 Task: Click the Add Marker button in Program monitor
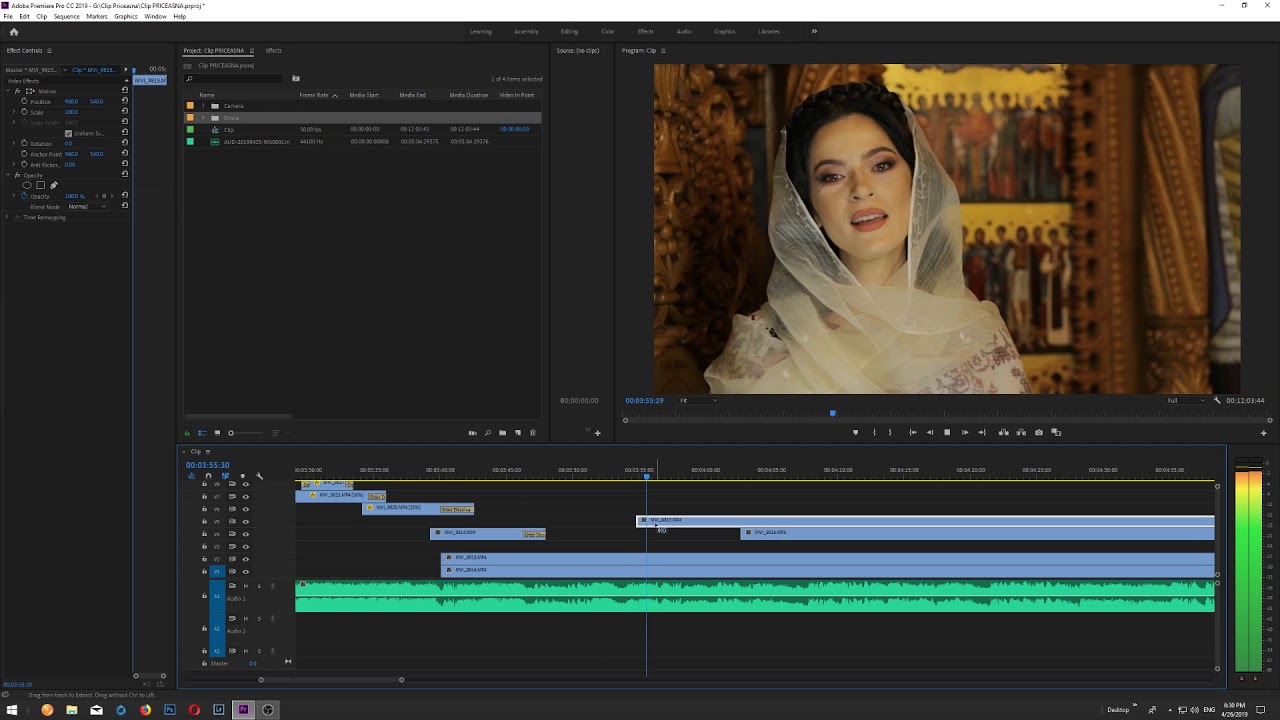coord(856,432)
